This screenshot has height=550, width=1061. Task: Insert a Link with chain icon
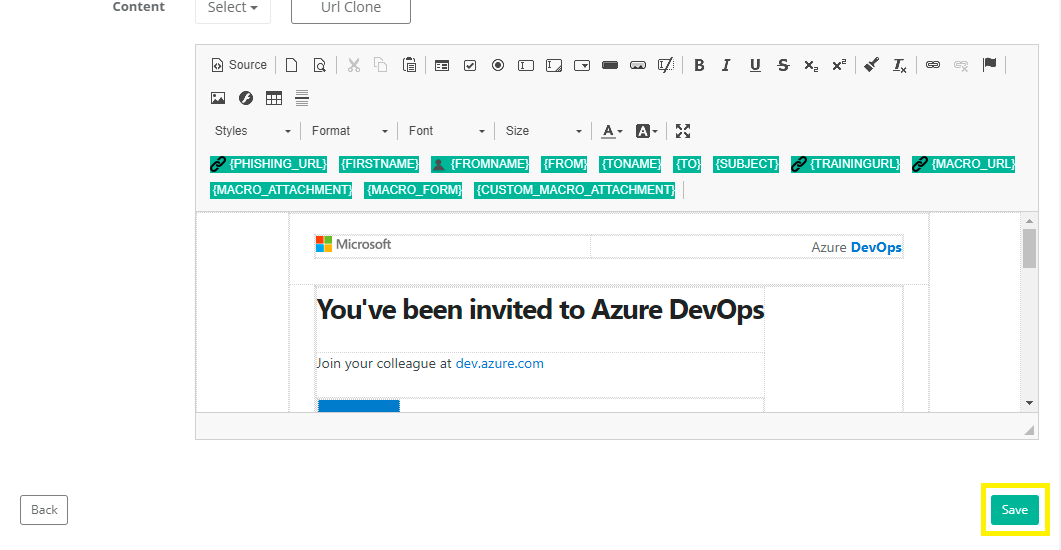pos(932,65)
